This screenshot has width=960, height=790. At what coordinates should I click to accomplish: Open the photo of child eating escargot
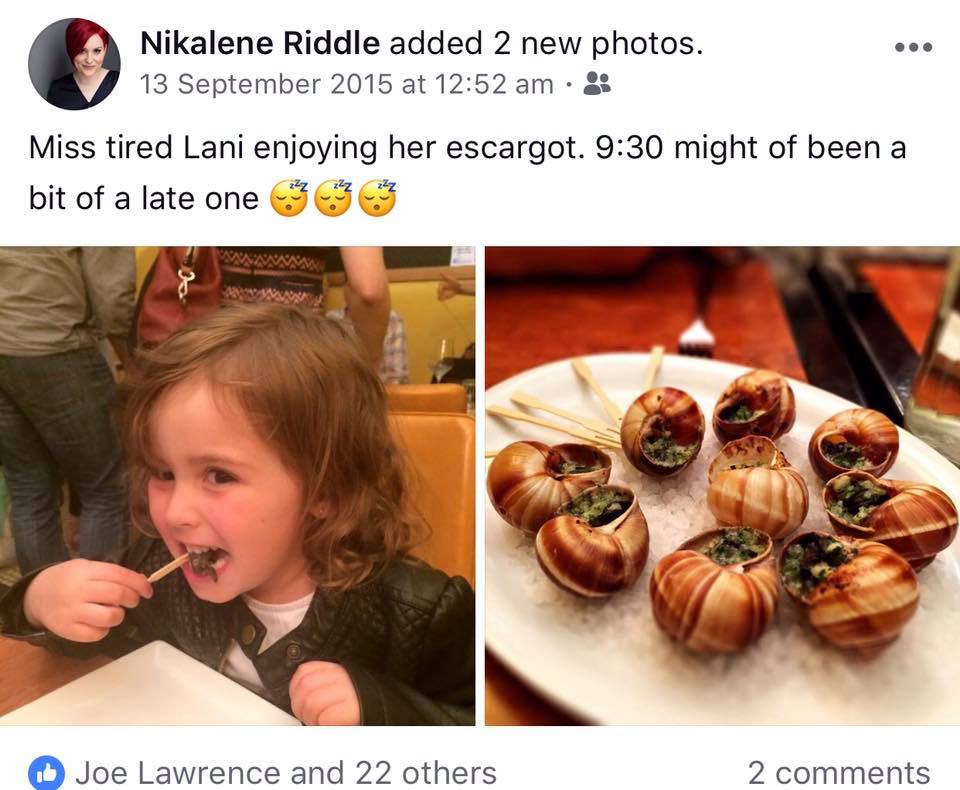[237, 486]
